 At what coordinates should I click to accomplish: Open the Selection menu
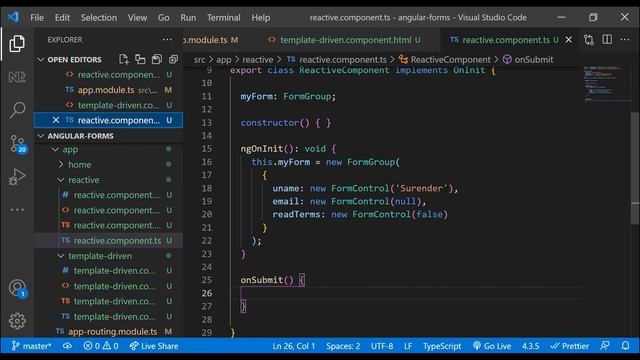99,18
